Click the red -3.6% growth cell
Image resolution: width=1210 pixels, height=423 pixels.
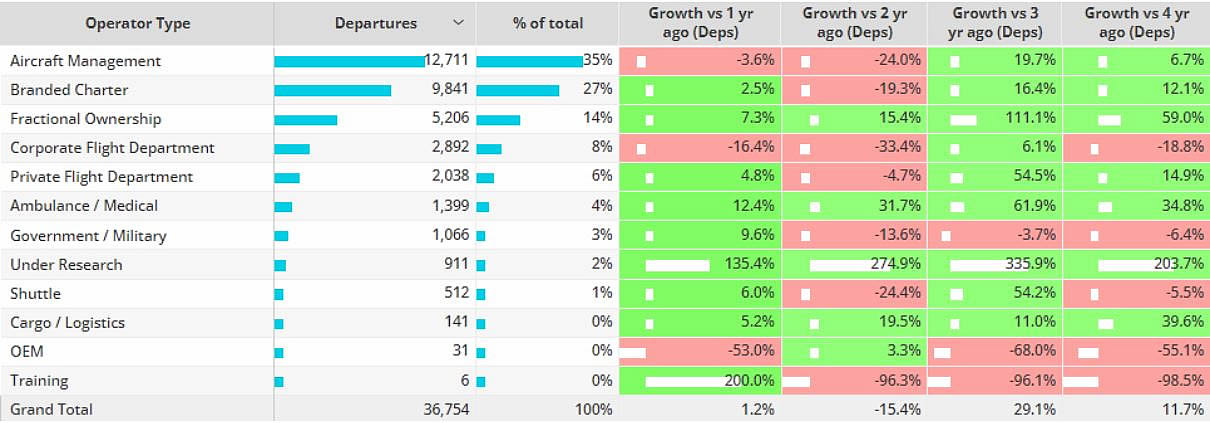coord(700,61)
